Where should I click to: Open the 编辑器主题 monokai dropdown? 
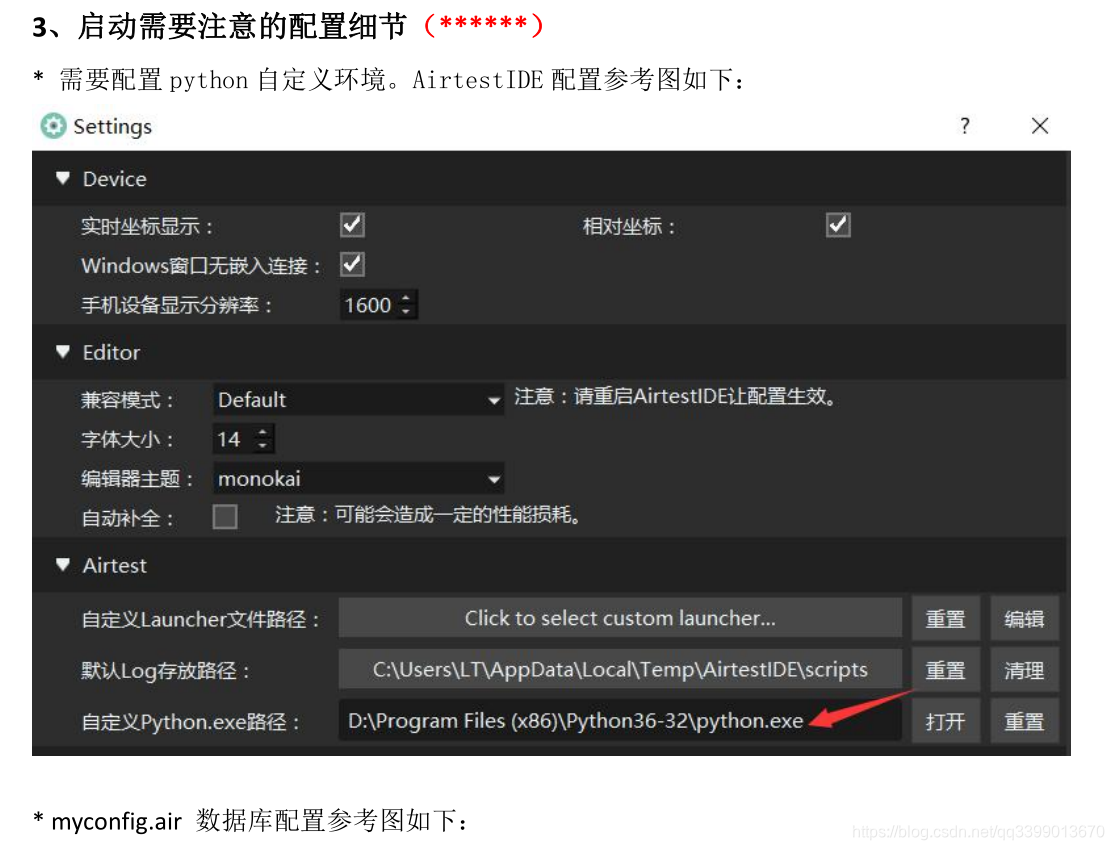pyautogui.click(x=359, y=479)
